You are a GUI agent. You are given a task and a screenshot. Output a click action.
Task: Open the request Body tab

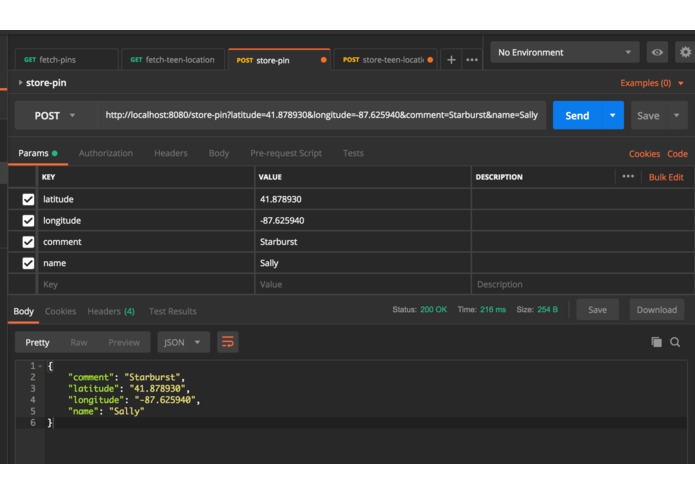(x=219, y=153)
